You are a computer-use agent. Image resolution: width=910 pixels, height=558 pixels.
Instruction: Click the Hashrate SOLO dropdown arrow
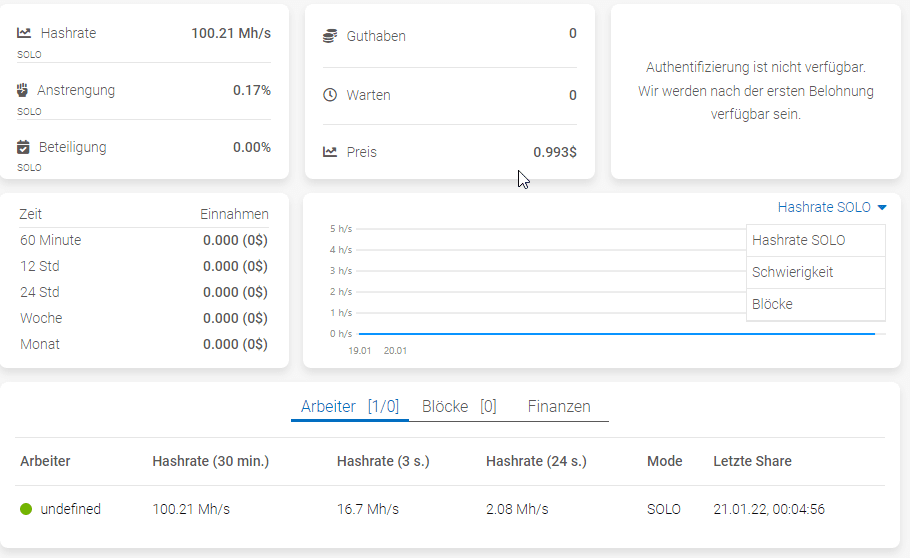[882, 207]
